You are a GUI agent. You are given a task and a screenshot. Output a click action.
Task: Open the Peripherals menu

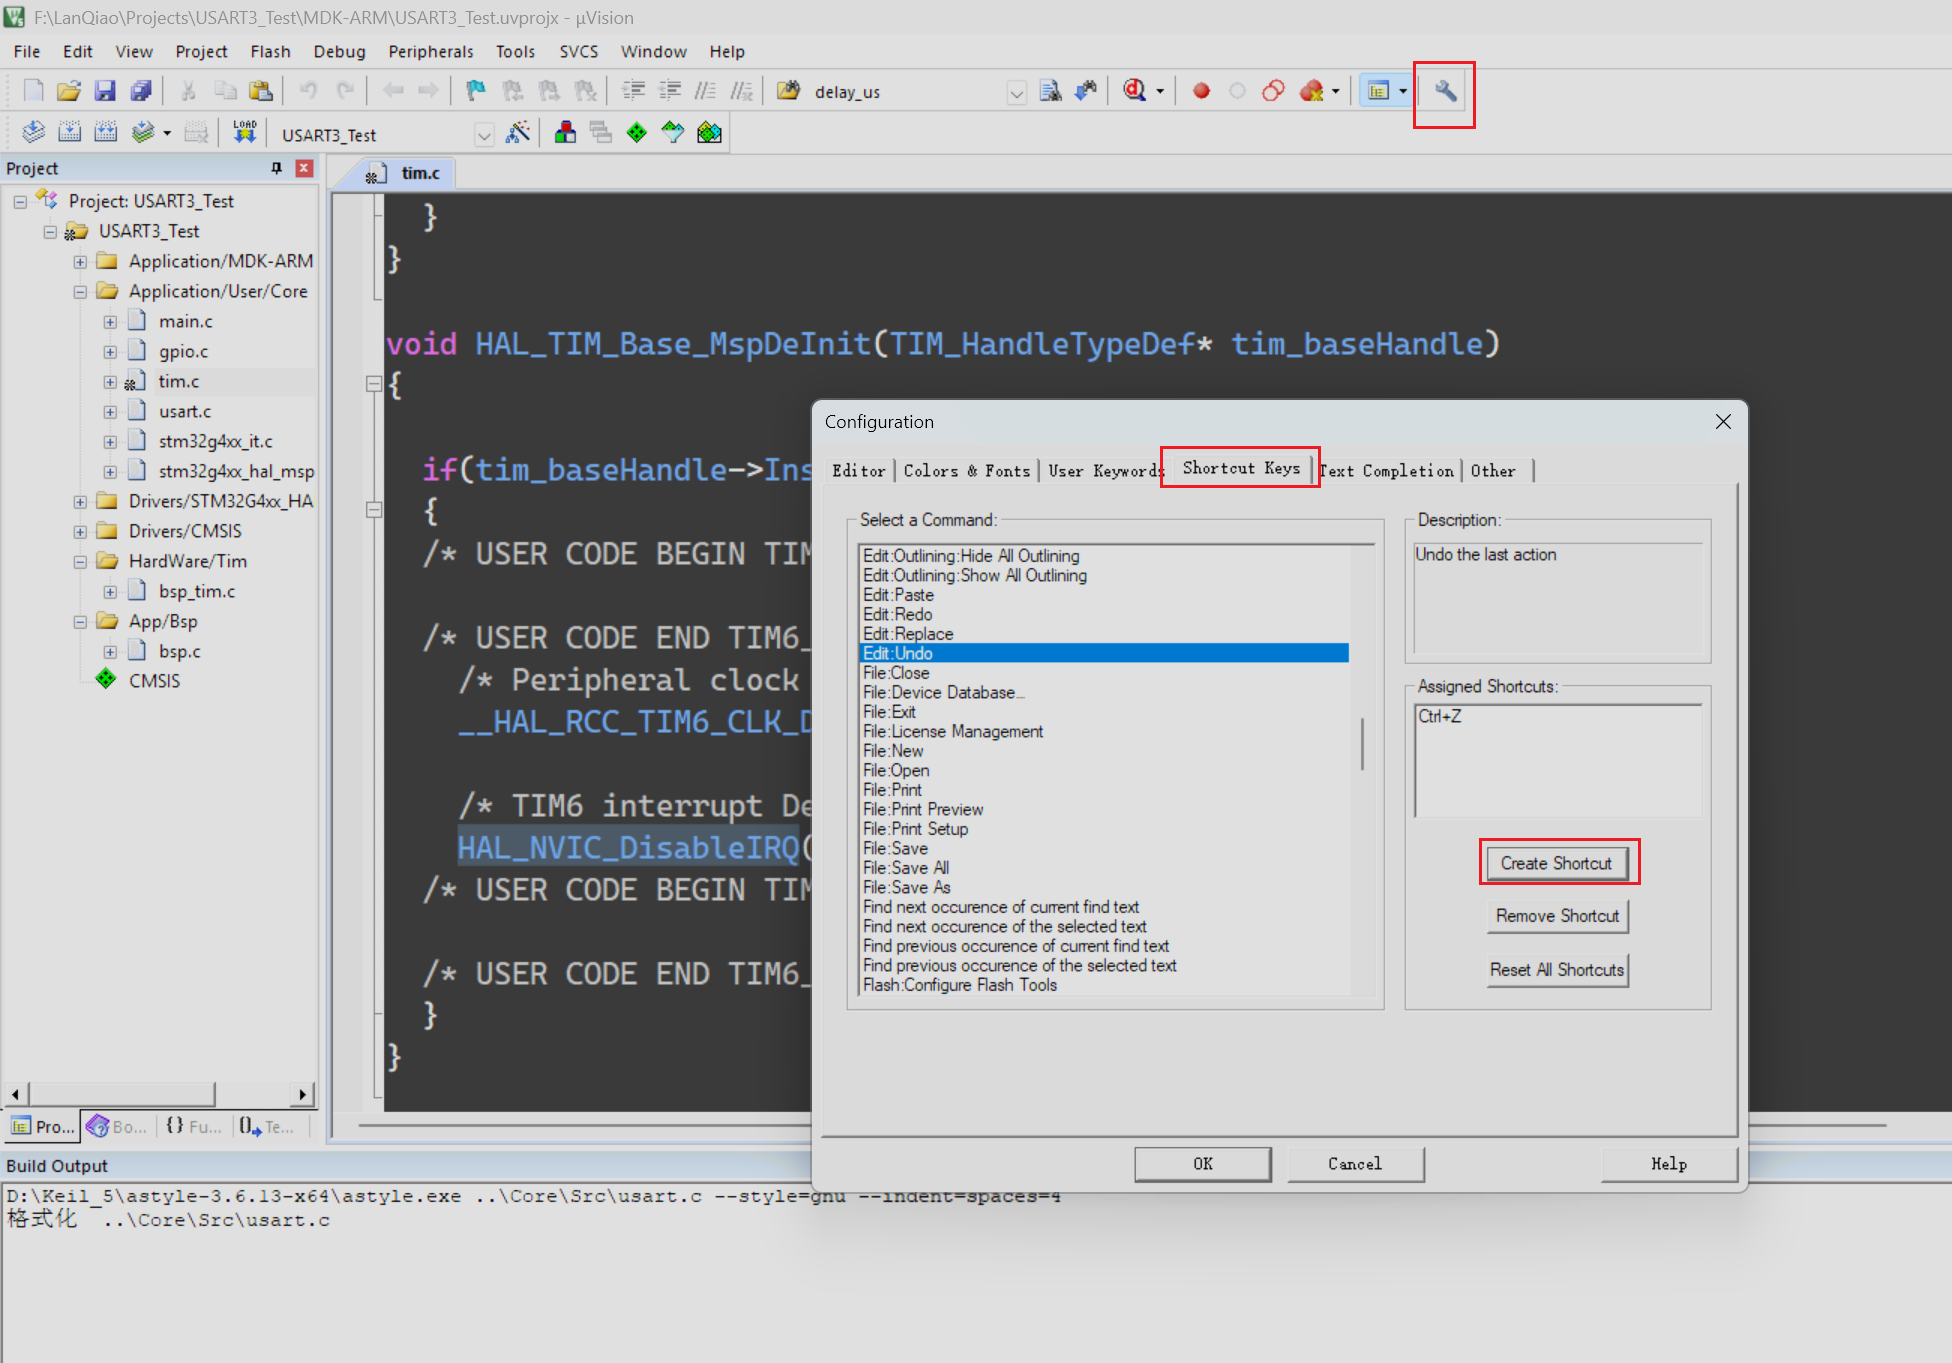coord(430,51)
